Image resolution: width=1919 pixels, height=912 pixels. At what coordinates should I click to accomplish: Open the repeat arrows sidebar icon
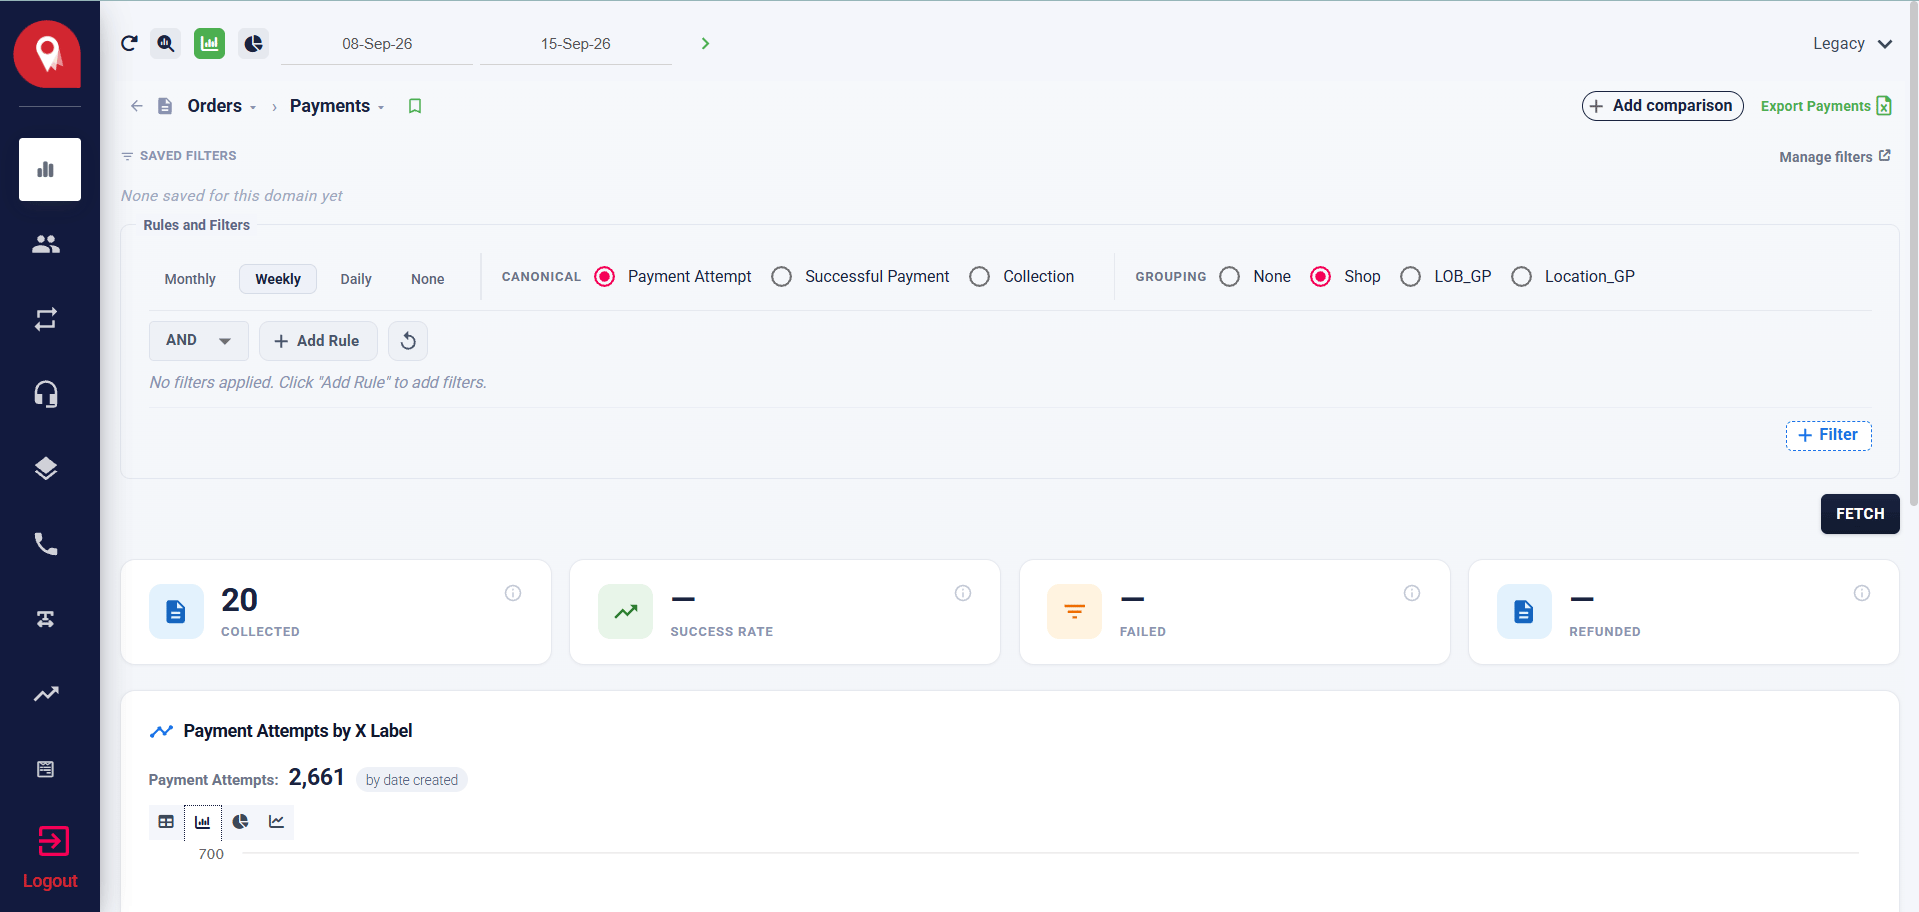click(46, 319)
